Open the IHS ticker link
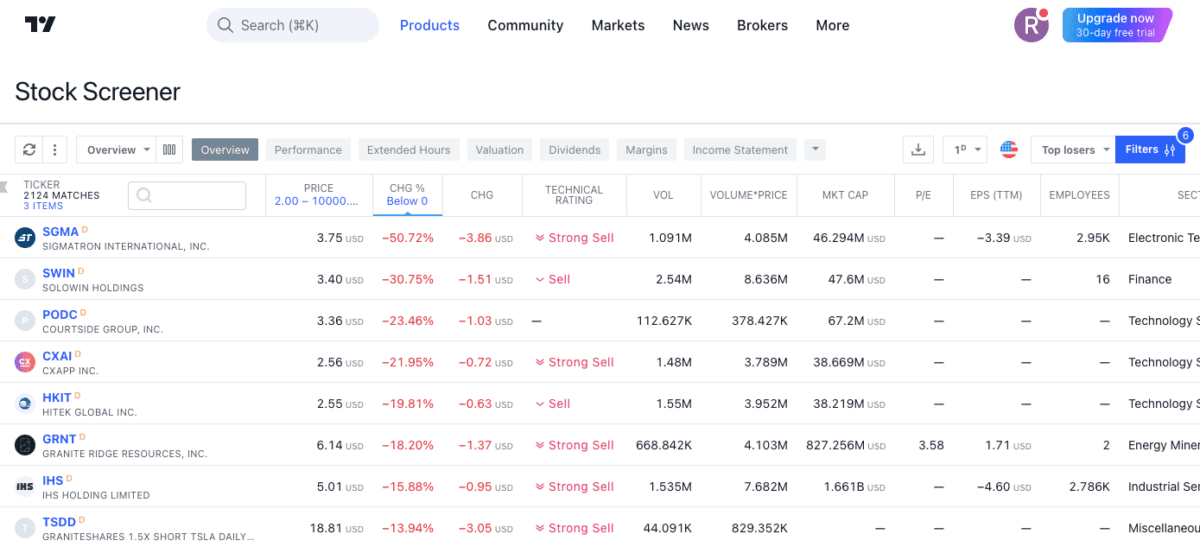 pyautogui.click(x=52, y=480)
